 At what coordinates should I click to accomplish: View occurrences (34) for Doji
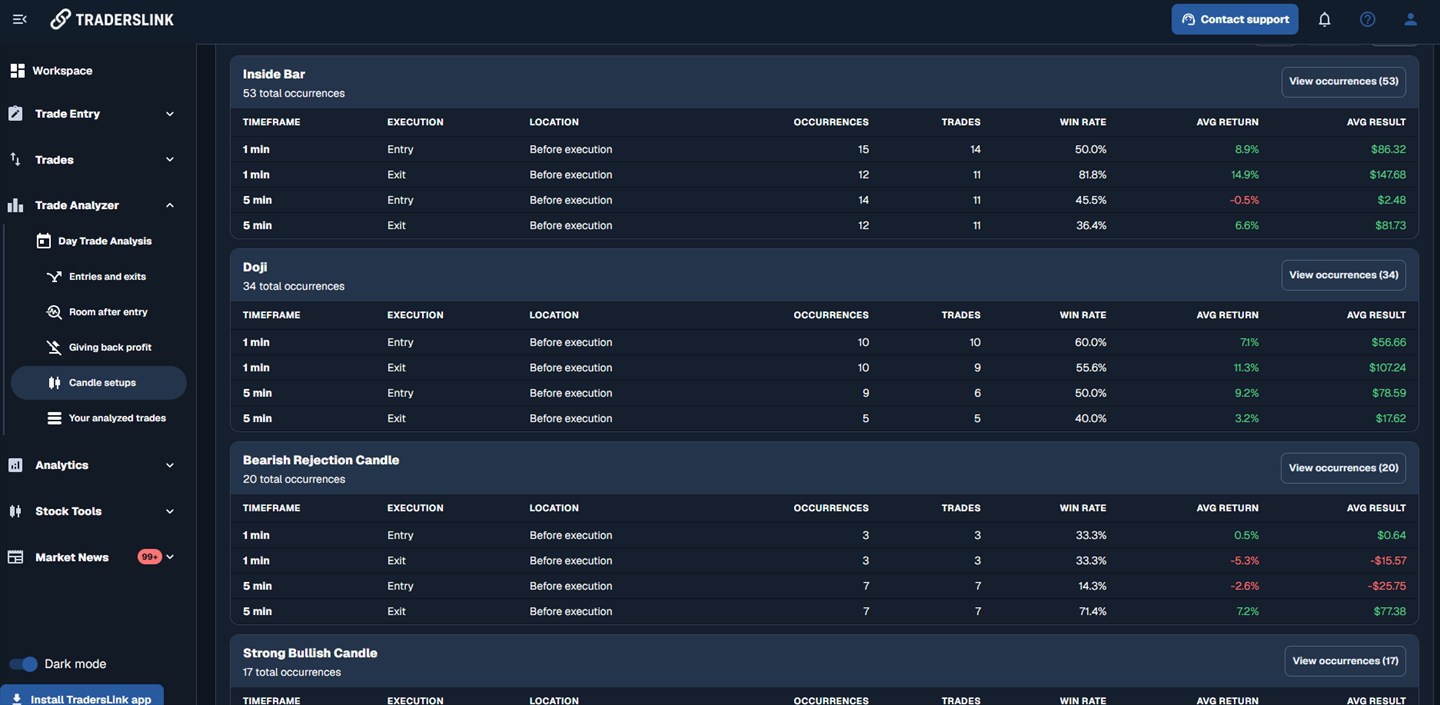coord(1343,275)
